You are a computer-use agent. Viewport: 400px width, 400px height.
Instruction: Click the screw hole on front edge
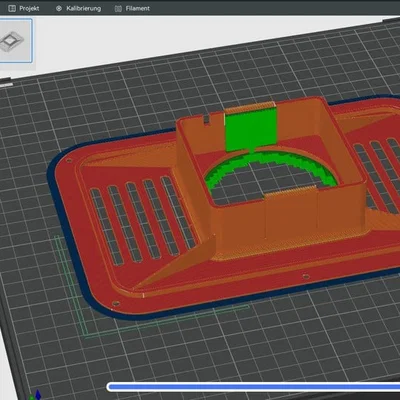pyautogui.click(x=305, y=276)
